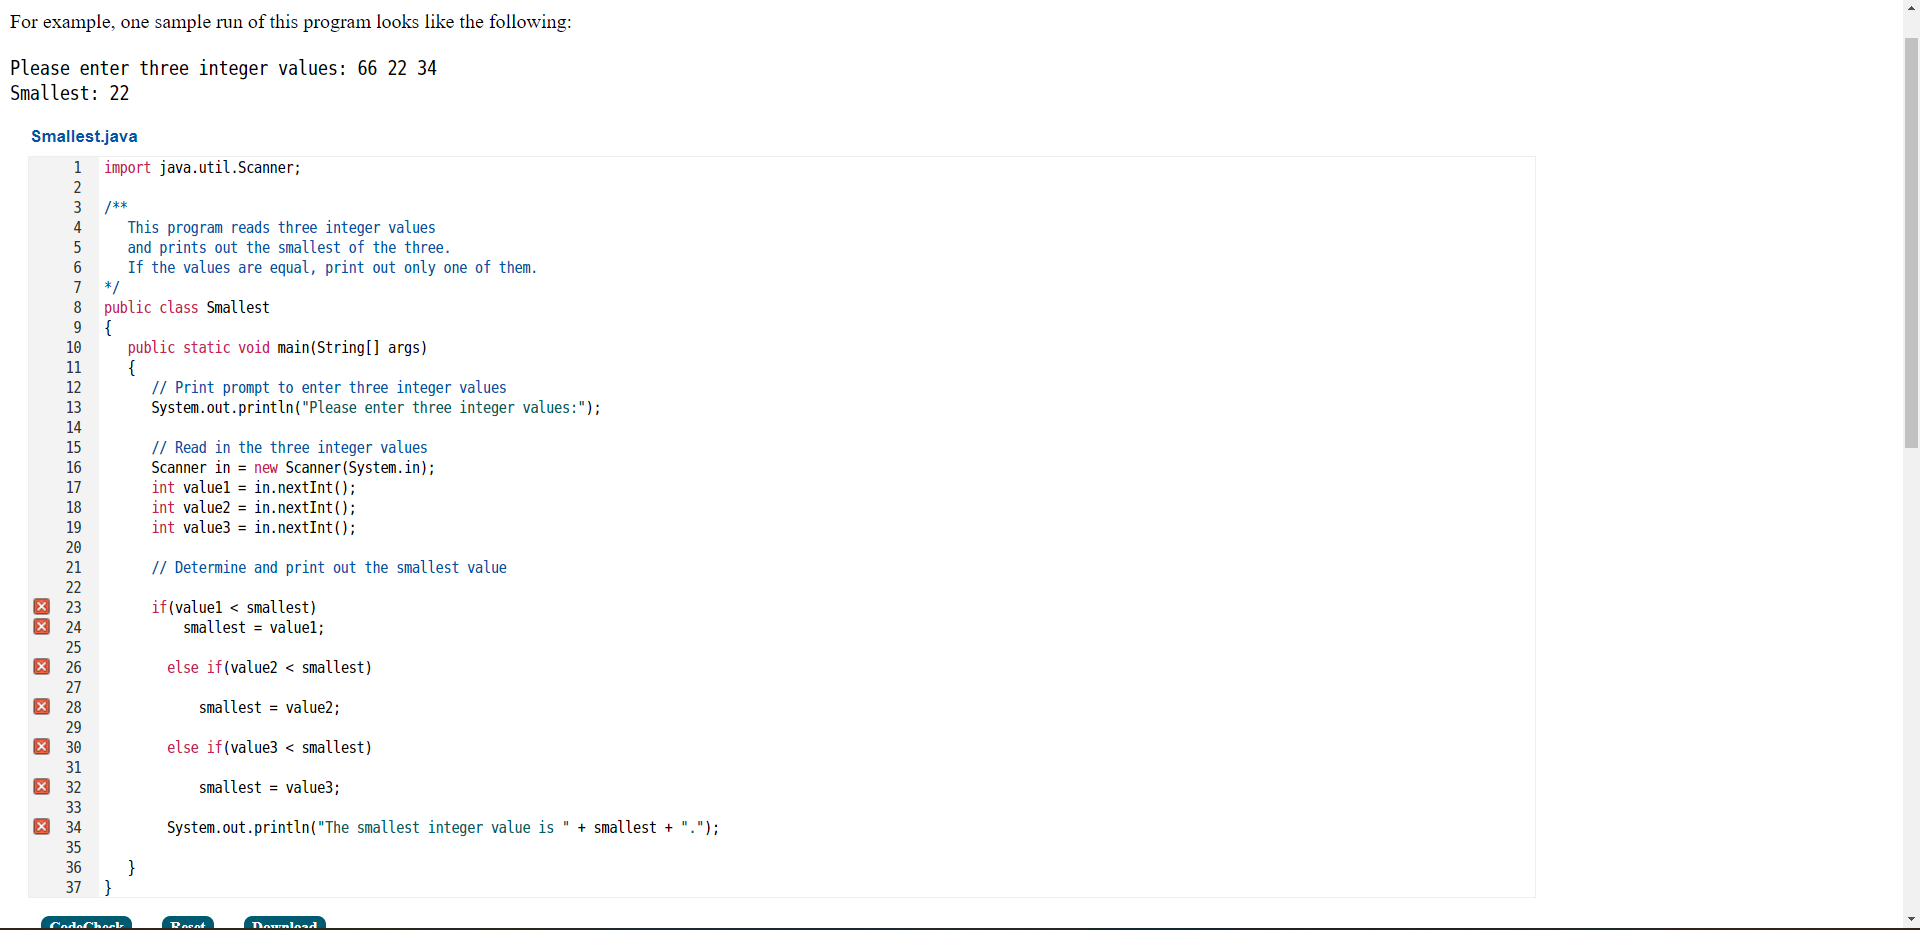The width and height of the screenshot is (1920, 930).
Task: Select the Smallest.java file heading
Action: pyautogui.click(x=84, y=136)
